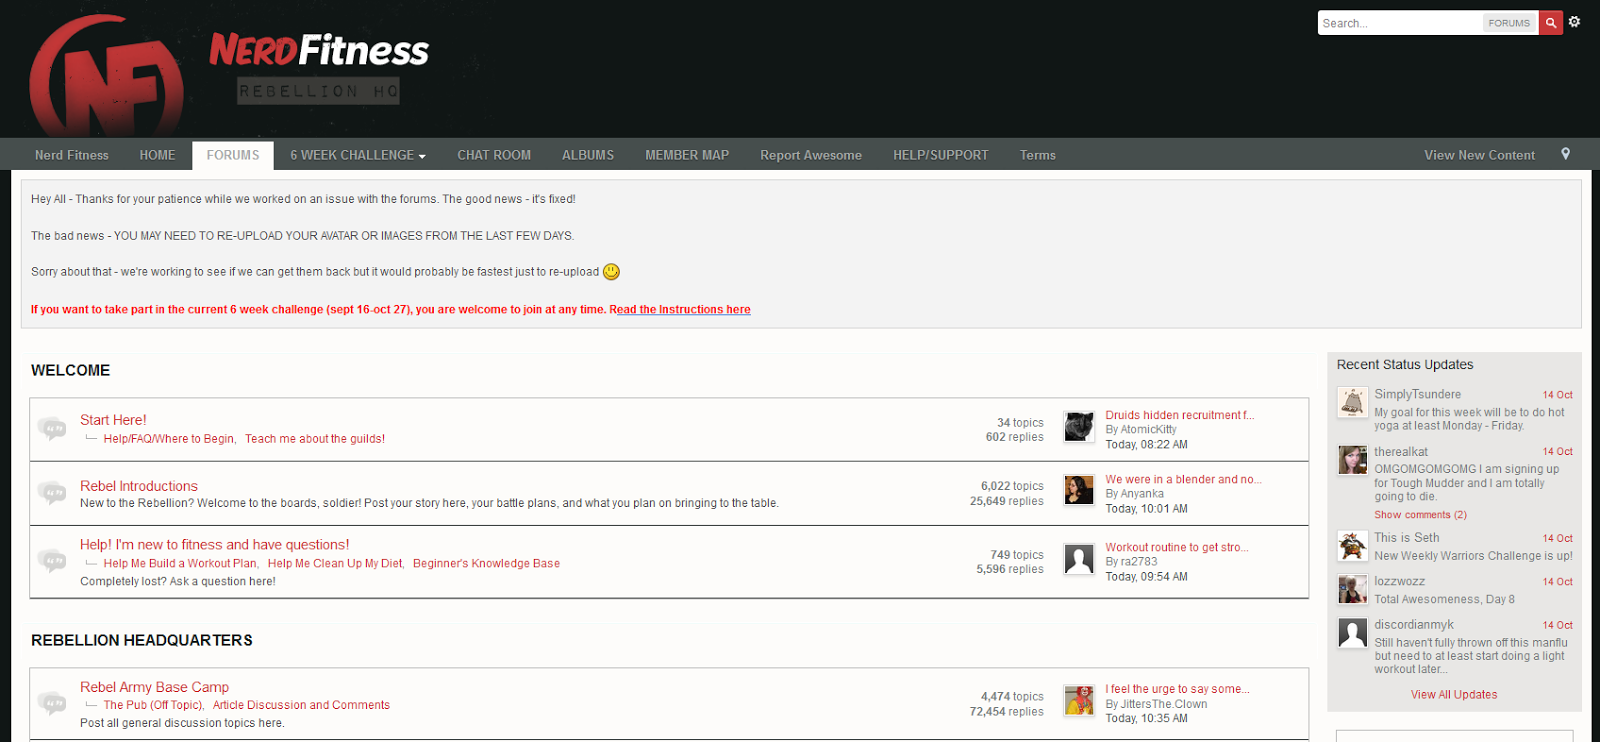The height and width of the screenshot is (742, 1600).
Task: Open AtomicKitty's avatar in Start Here row
Action: (x=1079, y=426)
